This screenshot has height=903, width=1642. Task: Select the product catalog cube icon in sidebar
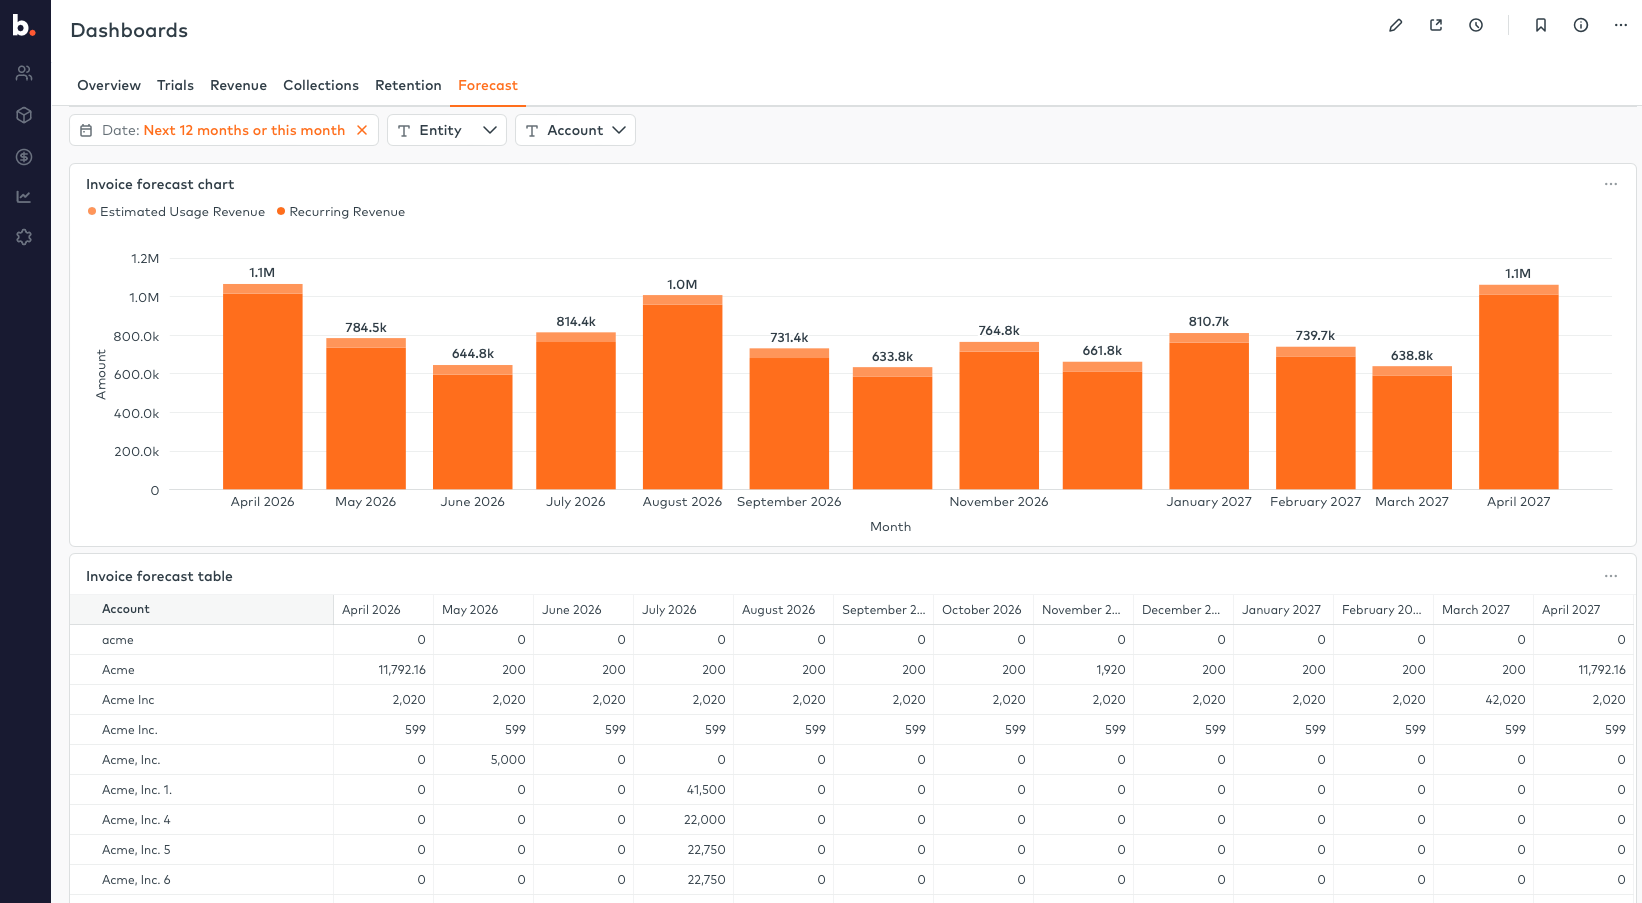pyautogui.click(x=23, y=115)
